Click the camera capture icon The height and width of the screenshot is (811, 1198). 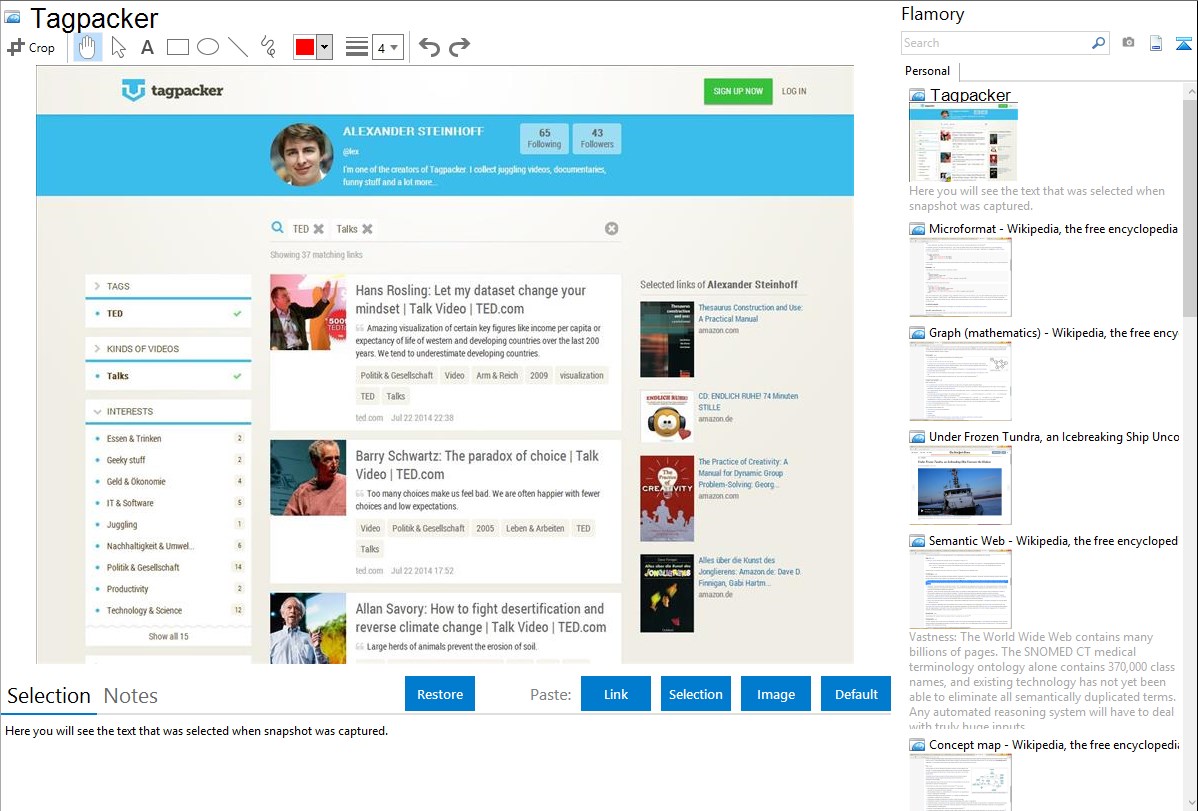(x=1128, y=43)
